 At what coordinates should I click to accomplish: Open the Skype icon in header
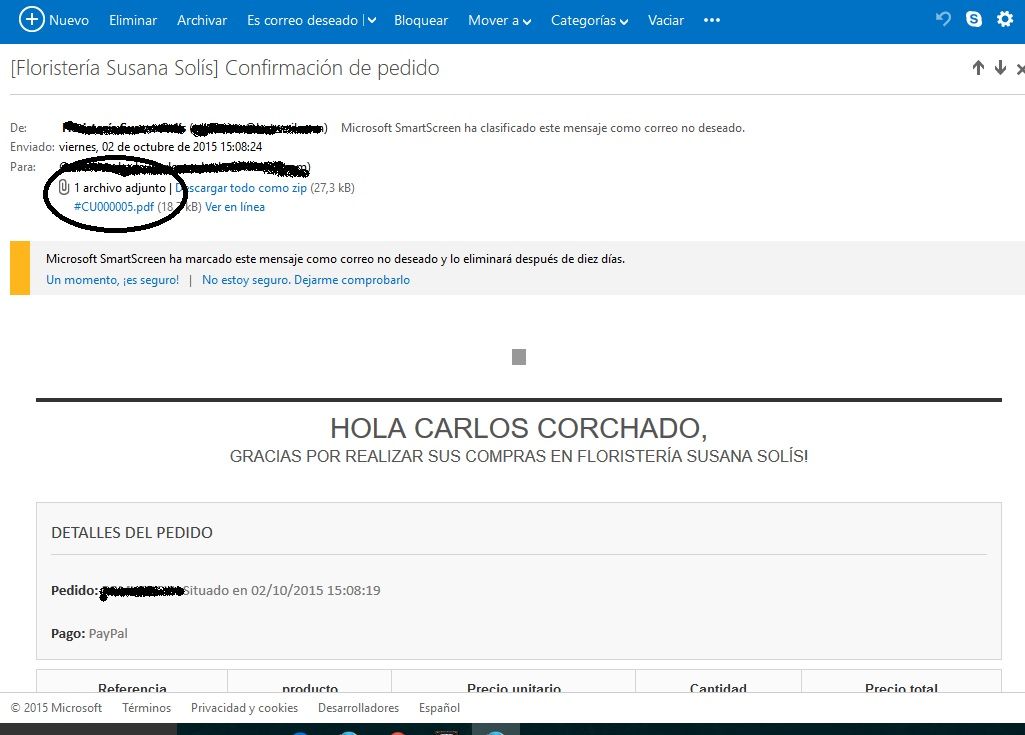[x=974, y=19]
